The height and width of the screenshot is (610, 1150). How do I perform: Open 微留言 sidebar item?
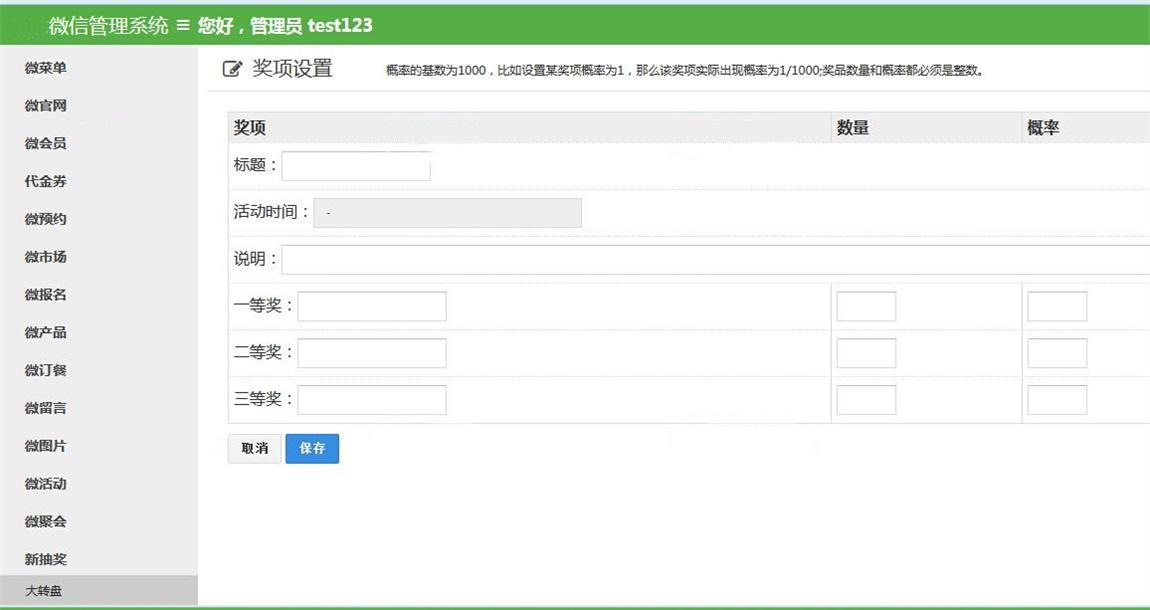coord(45,408)
